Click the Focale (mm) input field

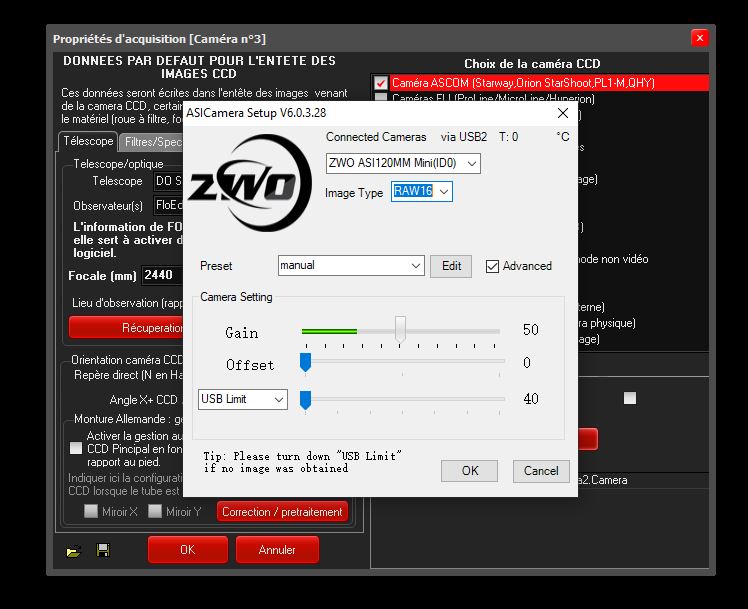coord(161,275)
